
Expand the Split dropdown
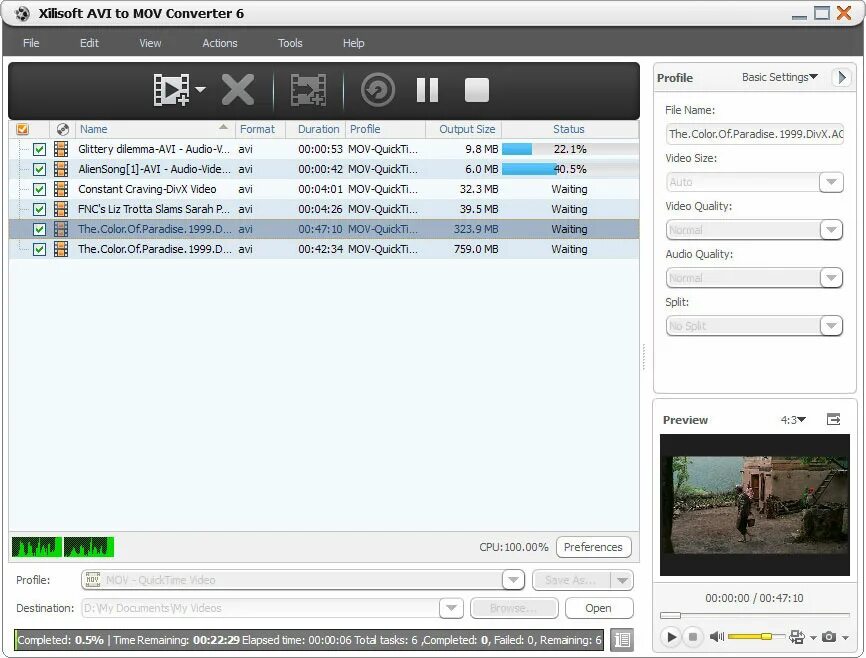point(831,326)
